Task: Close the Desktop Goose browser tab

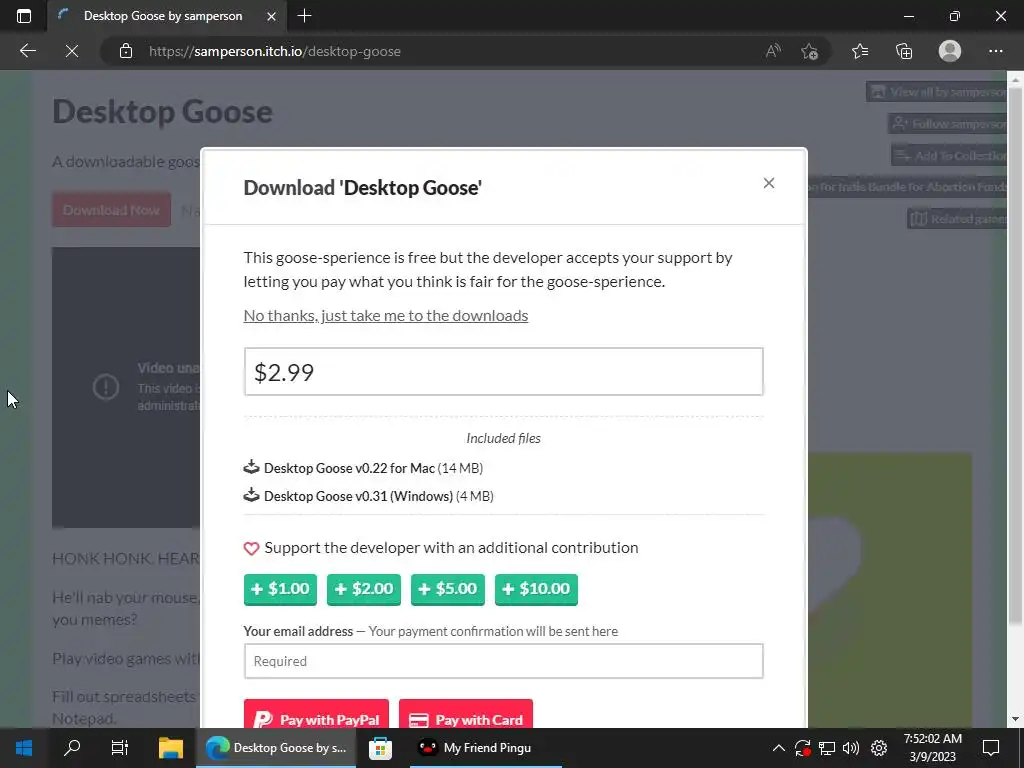Action: pyautogui.click(x=271, y=16)
